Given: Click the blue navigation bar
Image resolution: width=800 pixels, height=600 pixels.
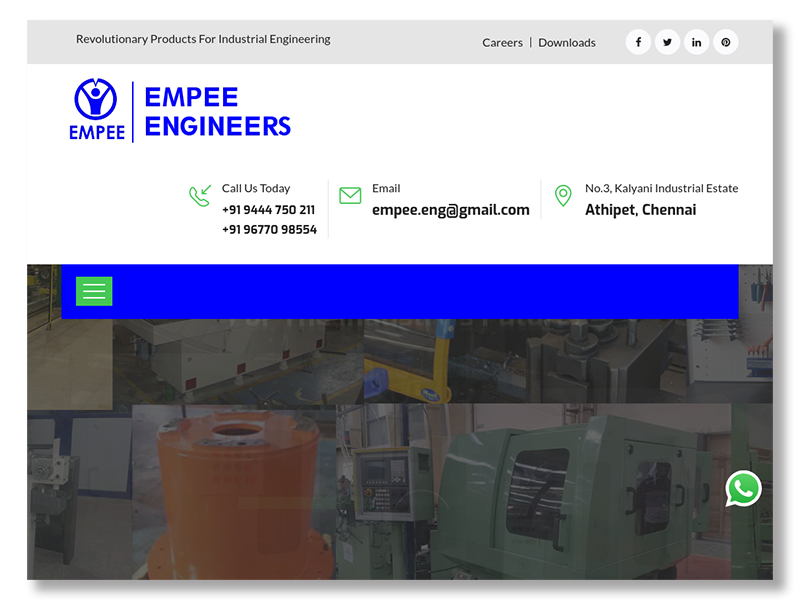Looking at the screenshot, I should click(x=420, y=291).
